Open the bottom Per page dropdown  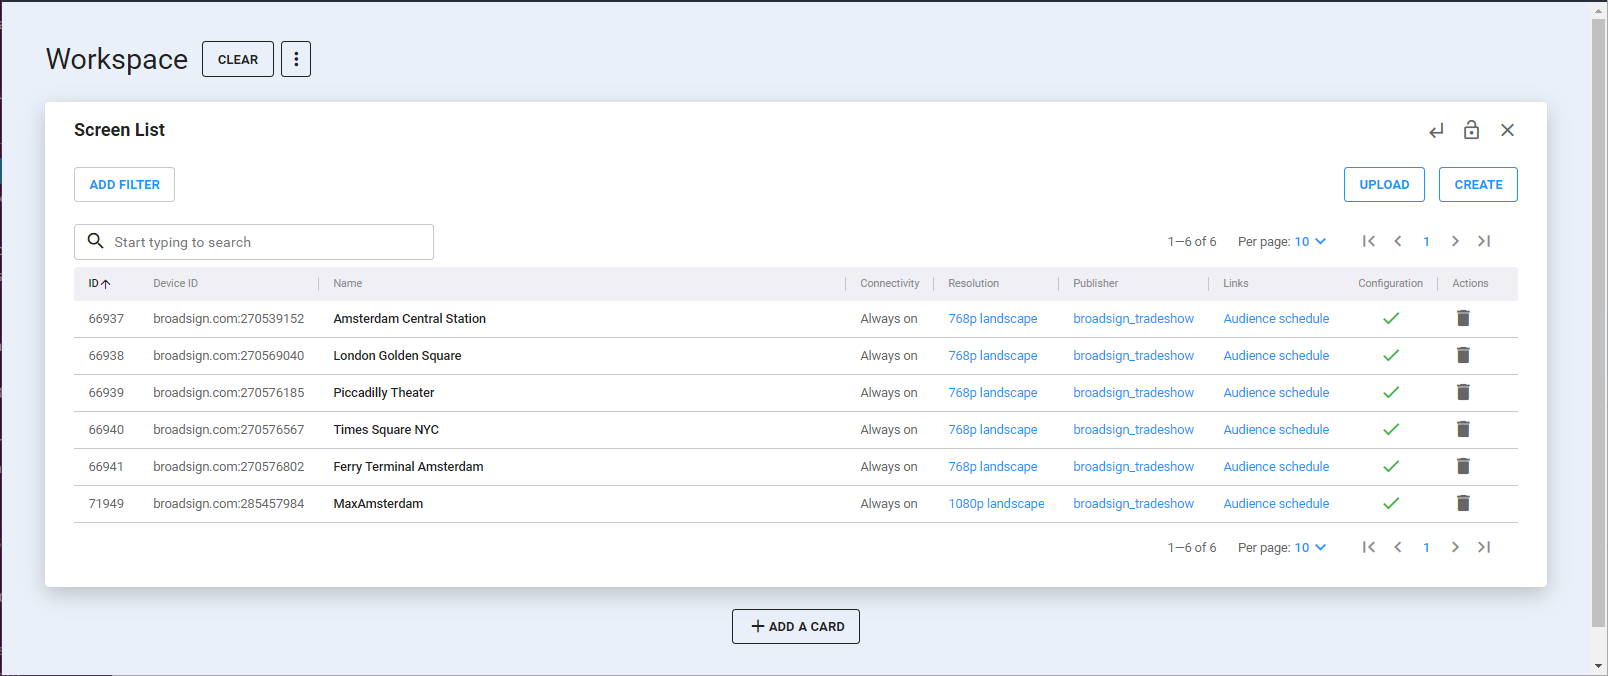coord(1310,547)
